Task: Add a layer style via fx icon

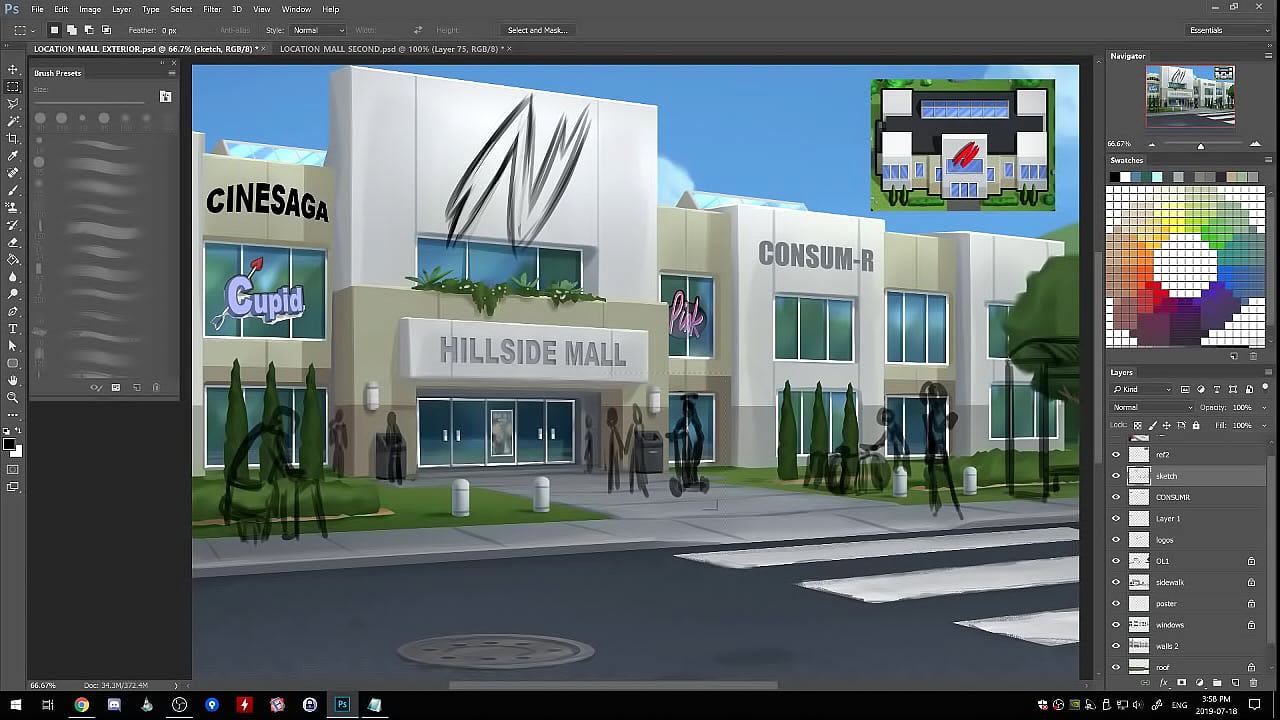Action: (x=1163, y=683)
